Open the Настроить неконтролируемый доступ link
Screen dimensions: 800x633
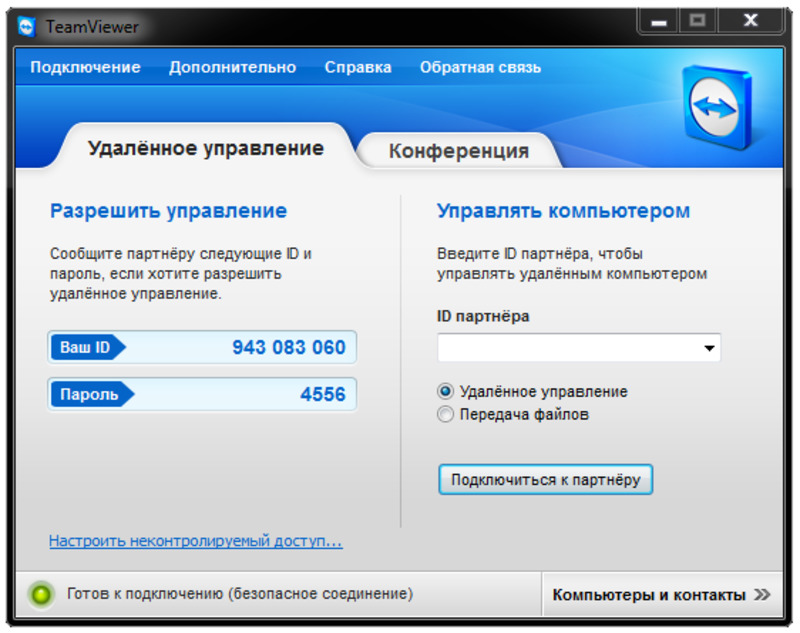point(196,541)
